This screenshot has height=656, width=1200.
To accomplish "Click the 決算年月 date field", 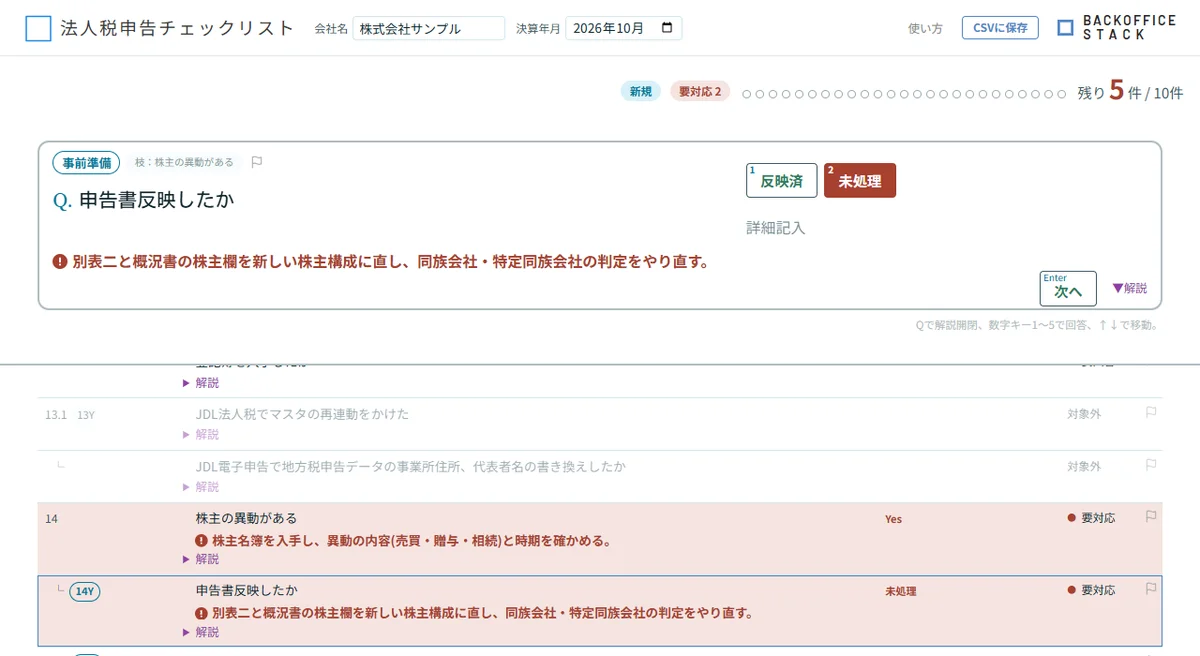I will click(x=623, y=28).
